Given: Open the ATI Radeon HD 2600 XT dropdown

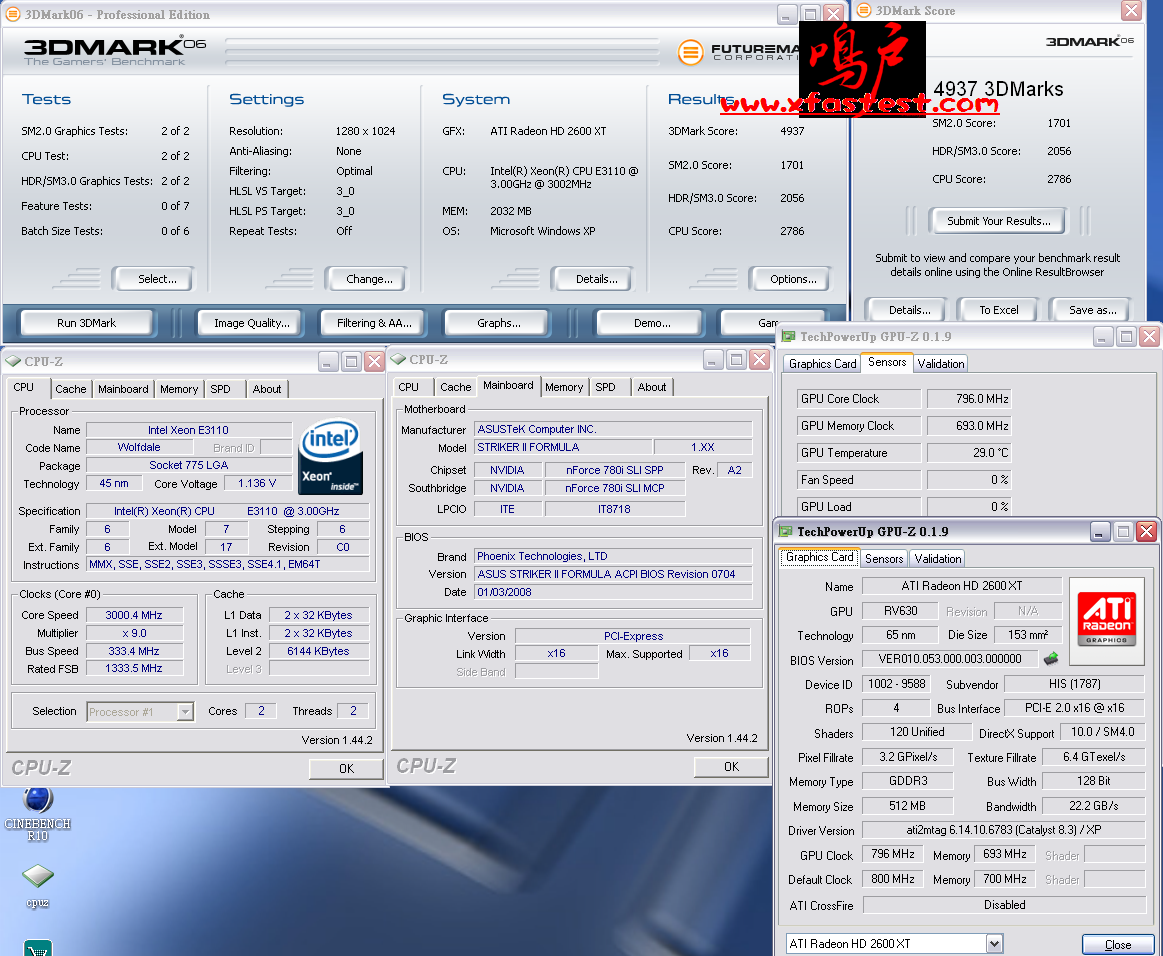Looking at the screenshot, I should pyautogui.click(x=994, y=943).
